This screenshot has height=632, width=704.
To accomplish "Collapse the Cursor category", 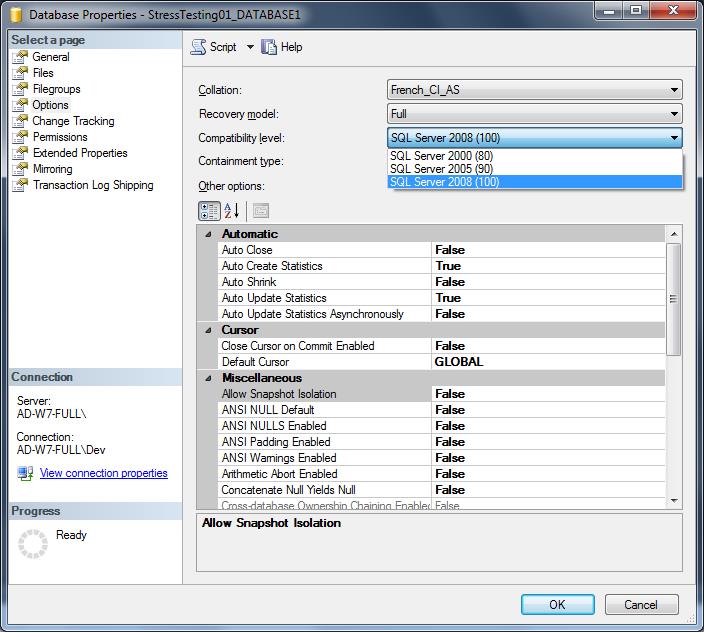I will coord(208,330).
